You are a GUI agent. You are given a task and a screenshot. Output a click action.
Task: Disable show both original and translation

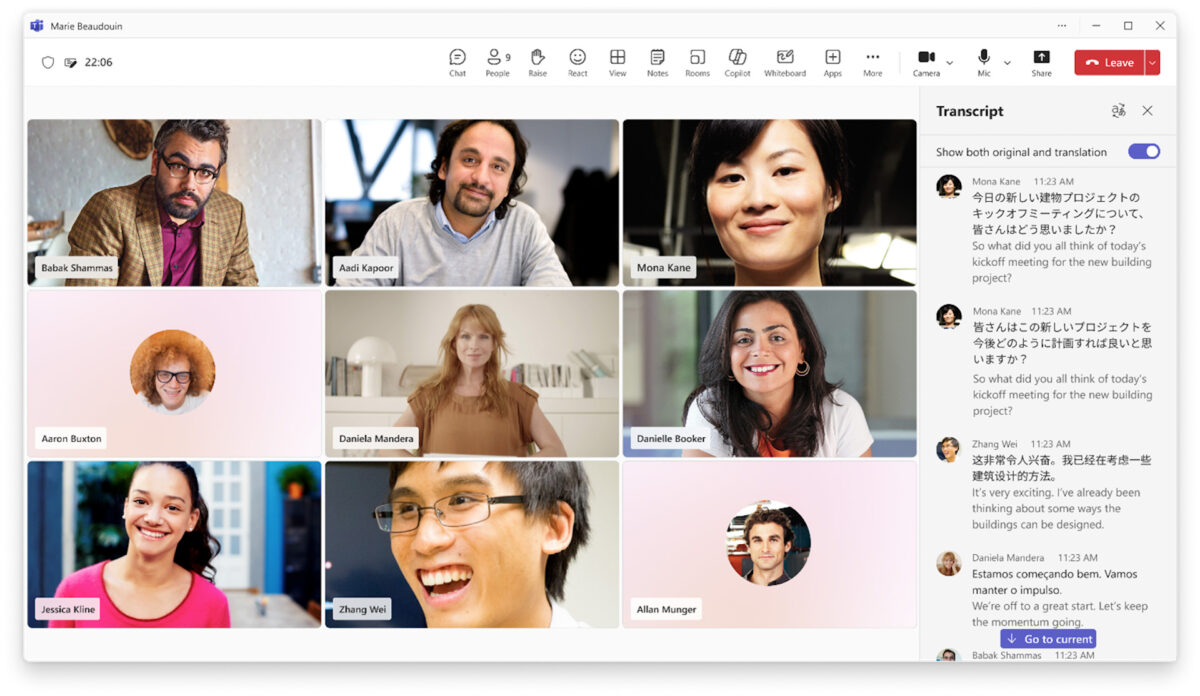1143,152
